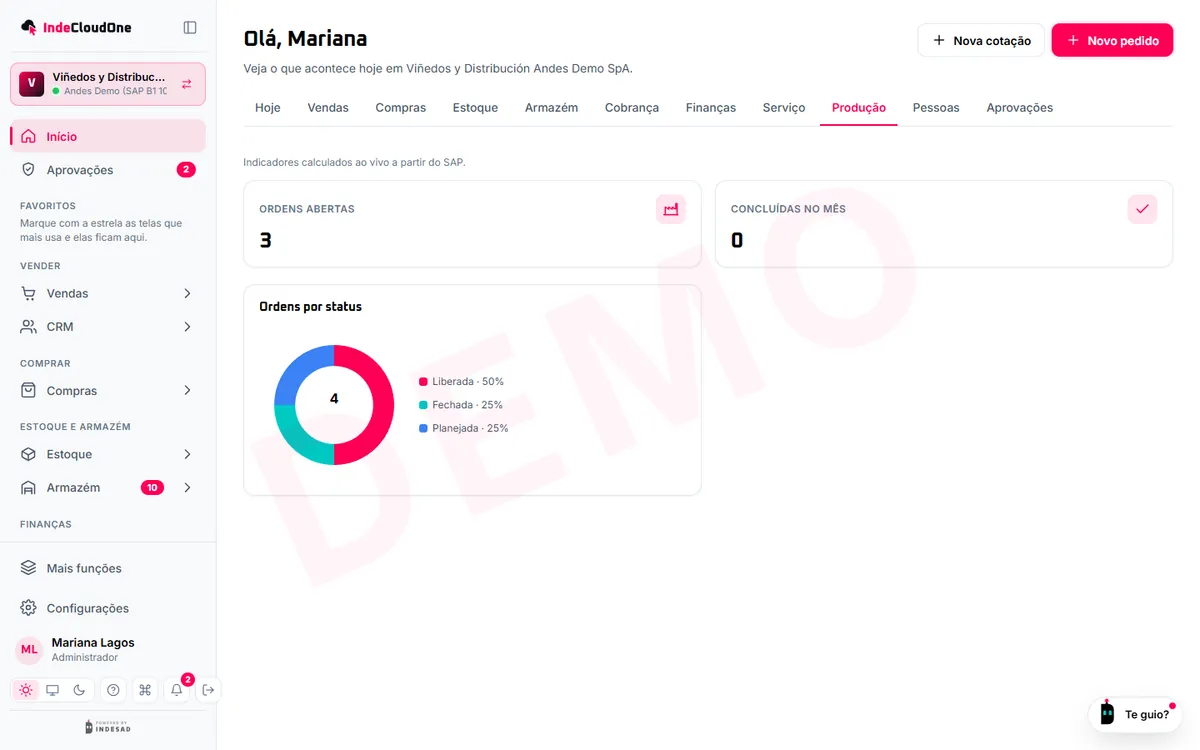1200x750 pixels.
Task: Click the Configurações gear icon
Action: pyautogui.click(x=28, y=608)
